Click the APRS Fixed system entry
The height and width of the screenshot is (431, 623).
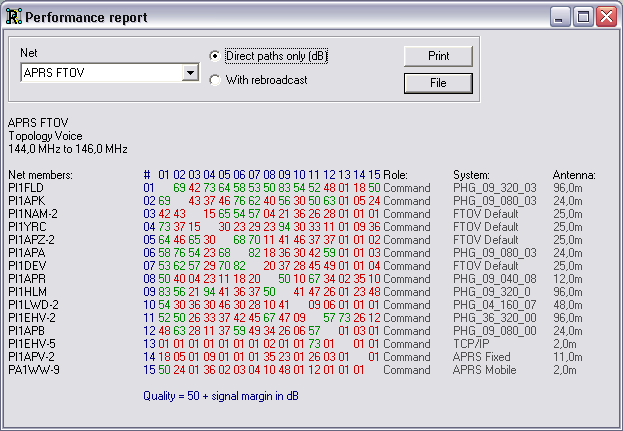(x=482, y=357)
